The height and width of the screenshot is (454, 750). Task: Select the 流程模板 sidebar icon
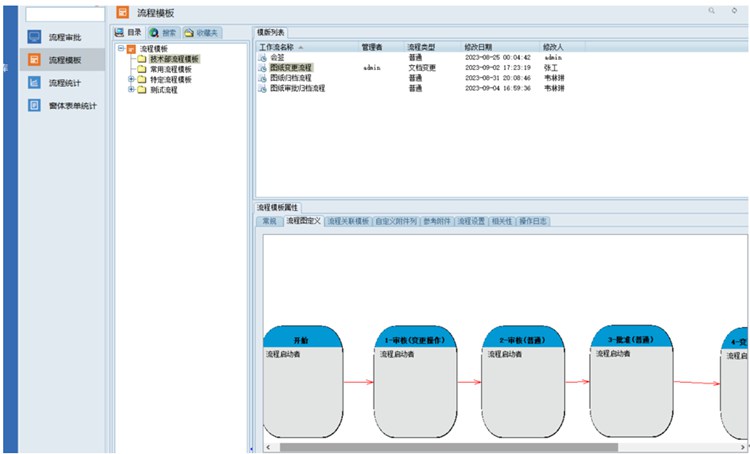[x=34, y=60]
